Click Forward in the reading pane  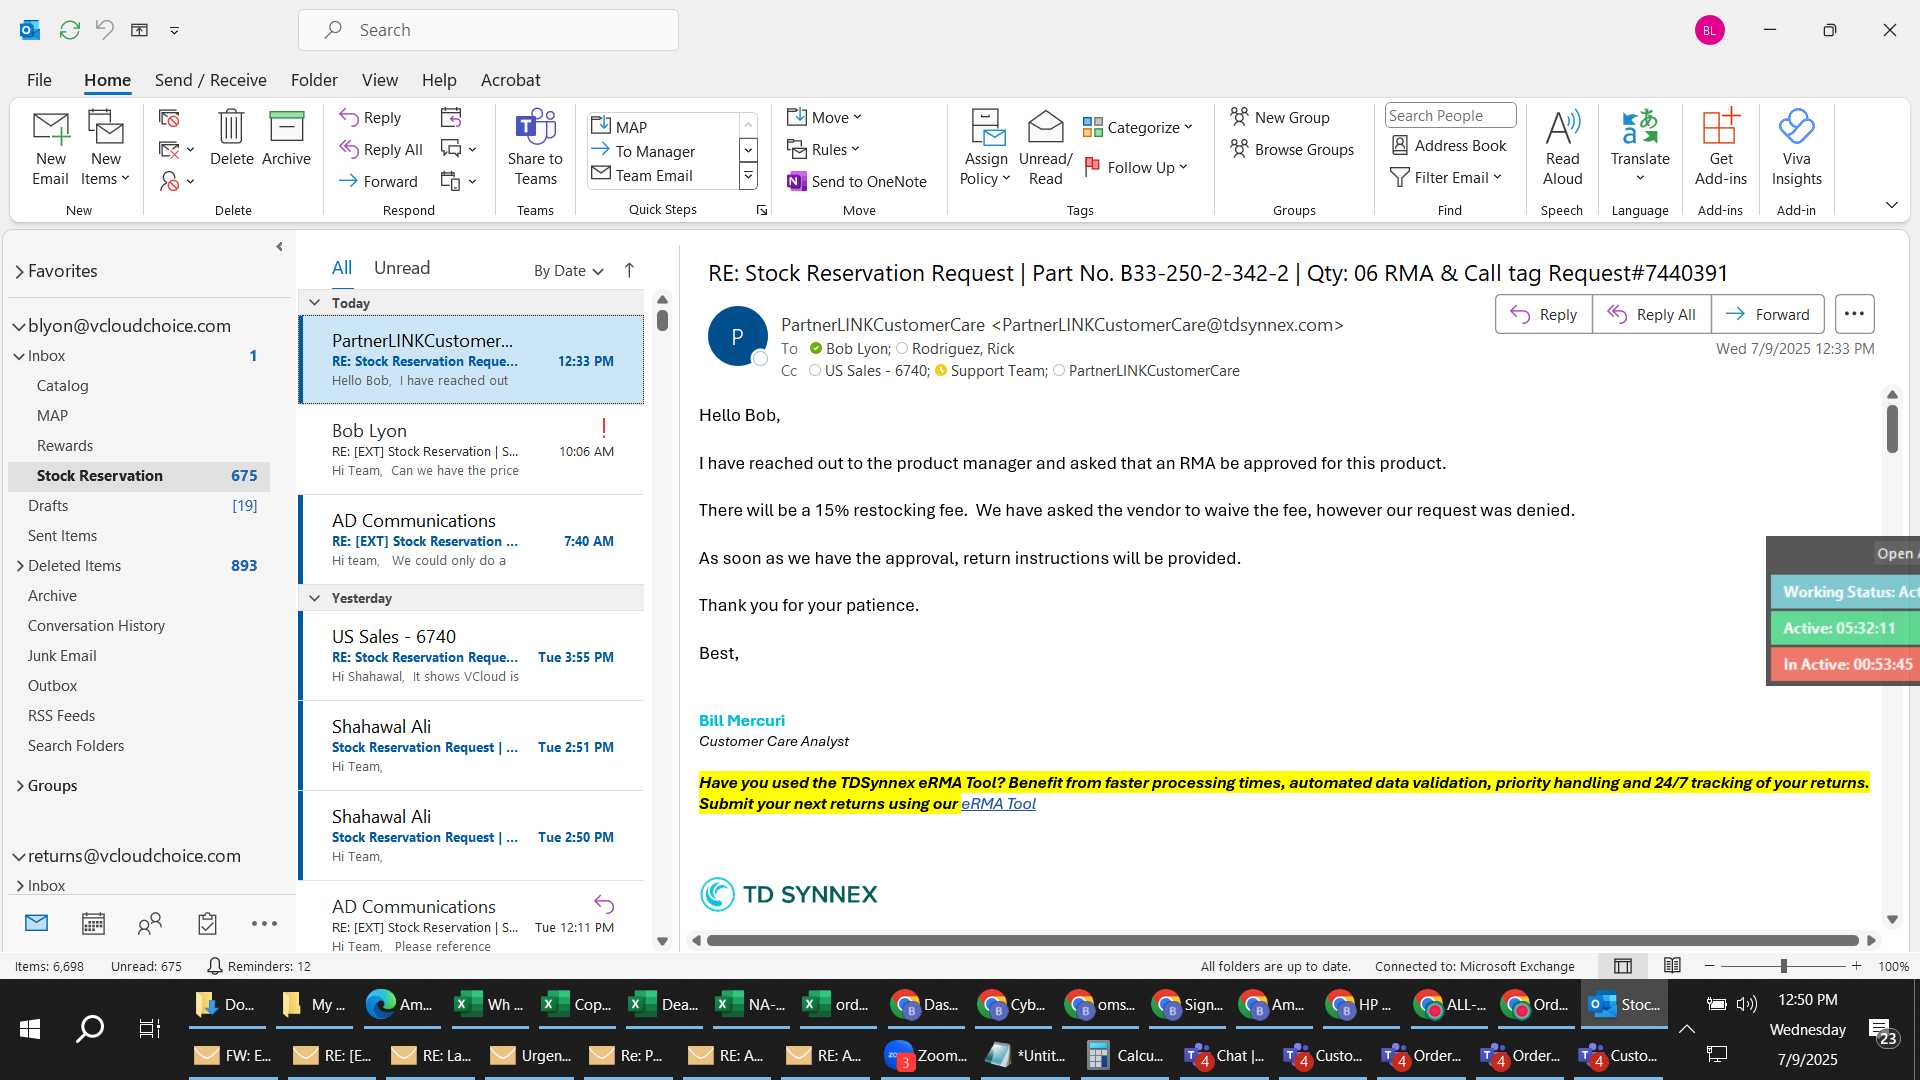click(1768, 314)
